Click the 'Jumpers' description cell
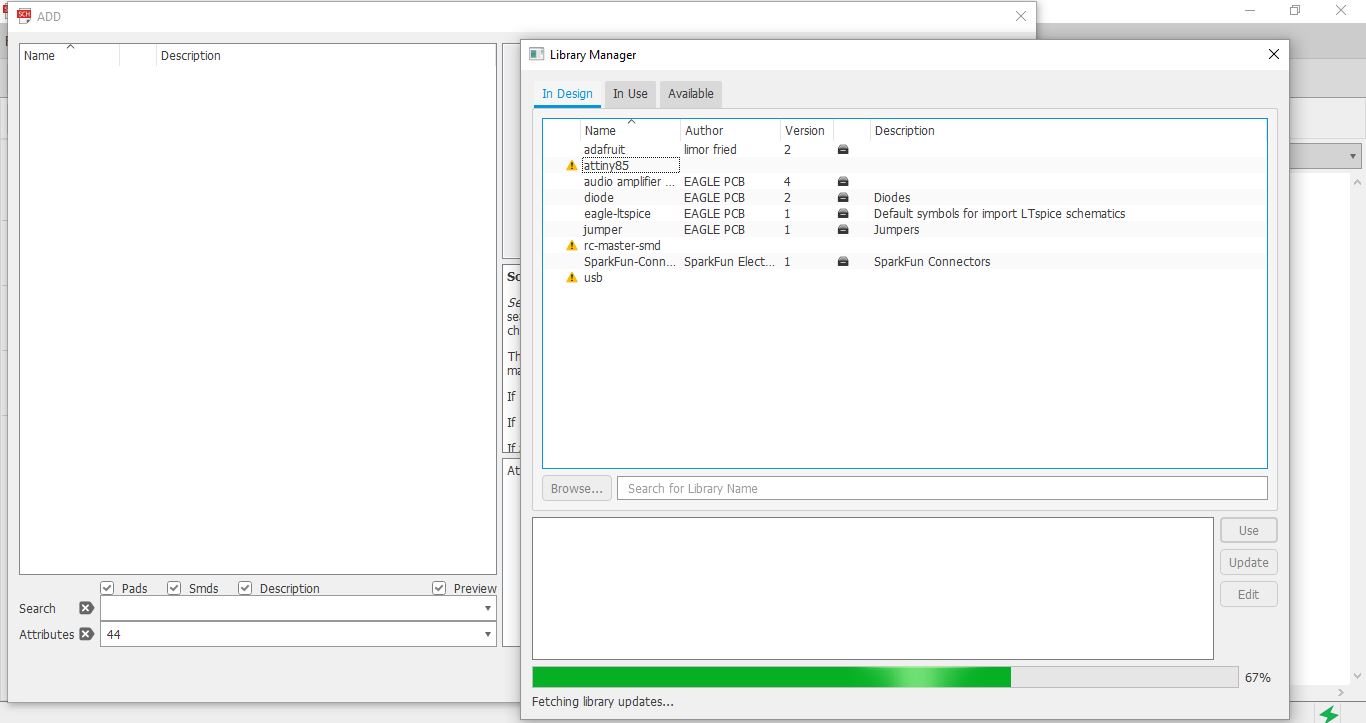Image resolution: width=1366 pixels, height=723 pixels. click(x=896, y=230)
